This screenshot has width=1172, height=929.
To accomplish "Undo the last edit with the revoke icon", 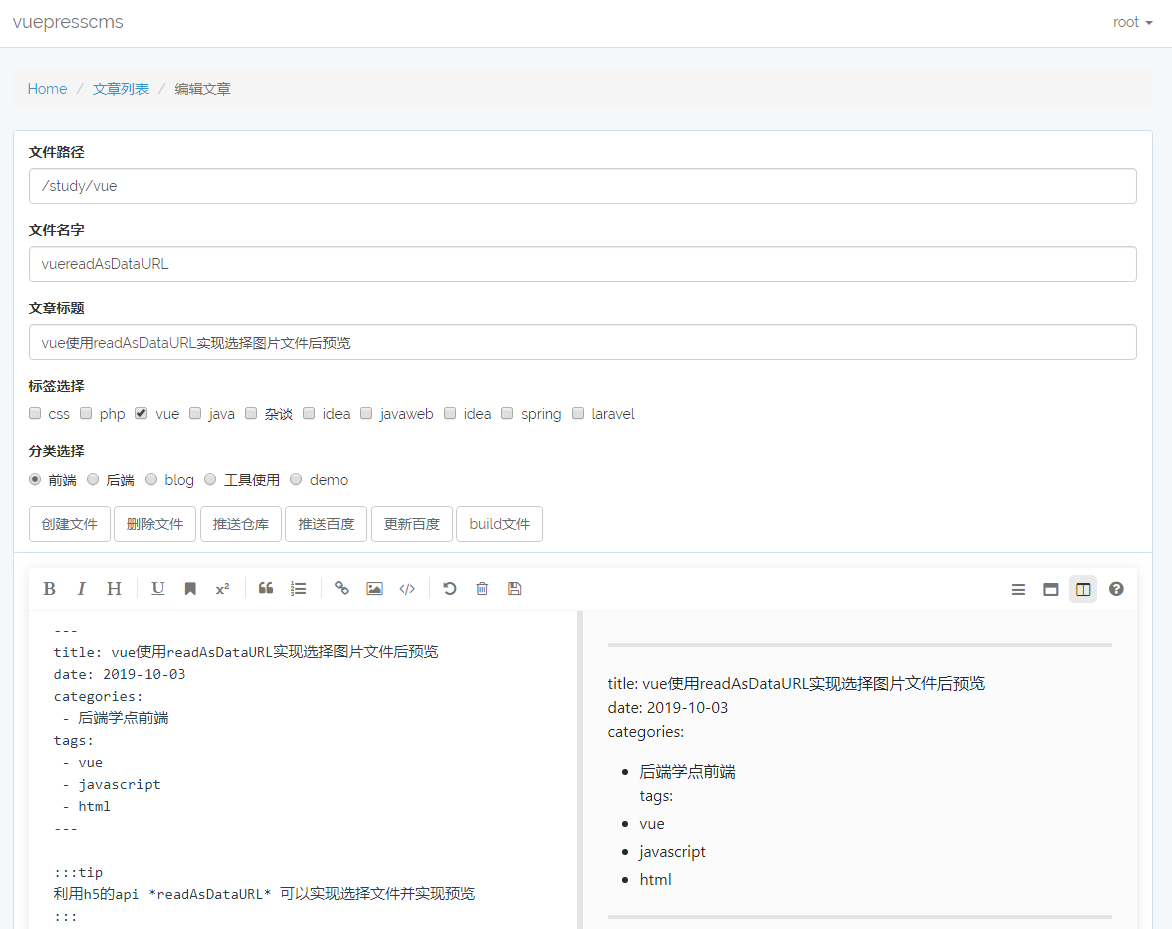I will (x=450, y=589).
